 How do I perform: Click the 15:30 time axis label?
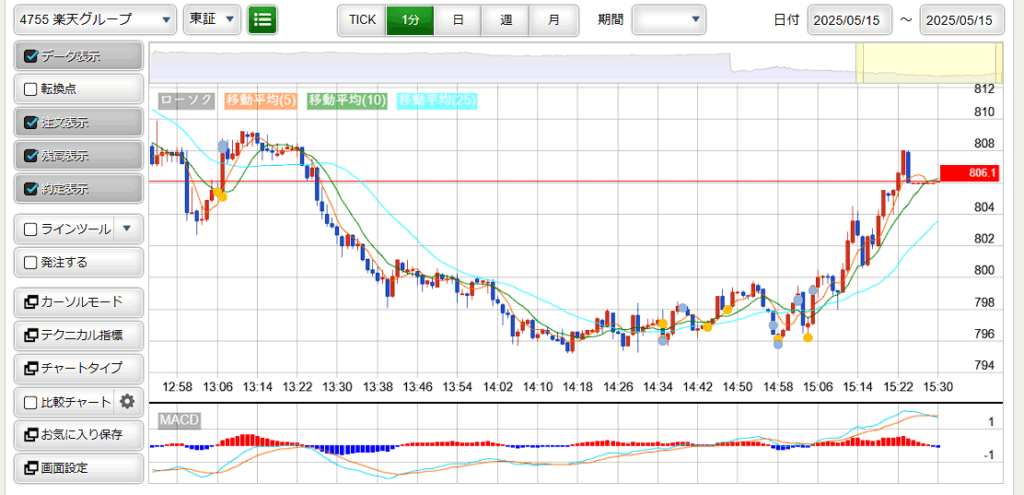[938, 387]
